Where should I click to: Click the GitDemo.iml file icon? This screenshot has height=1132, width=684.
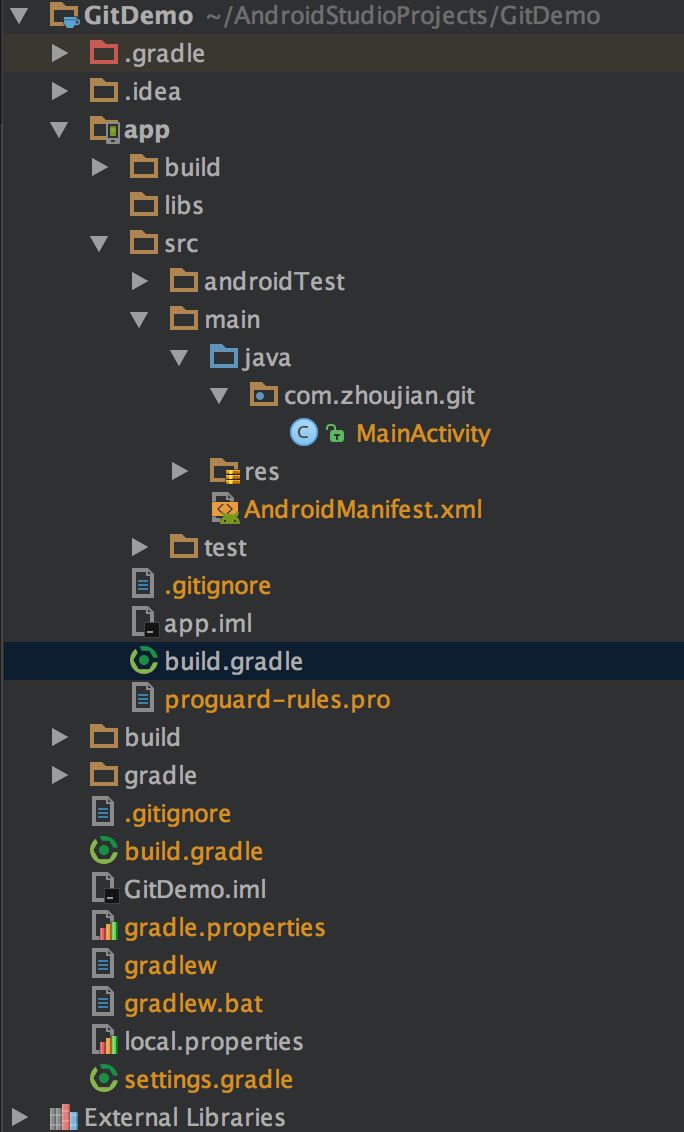coord(105,889)
